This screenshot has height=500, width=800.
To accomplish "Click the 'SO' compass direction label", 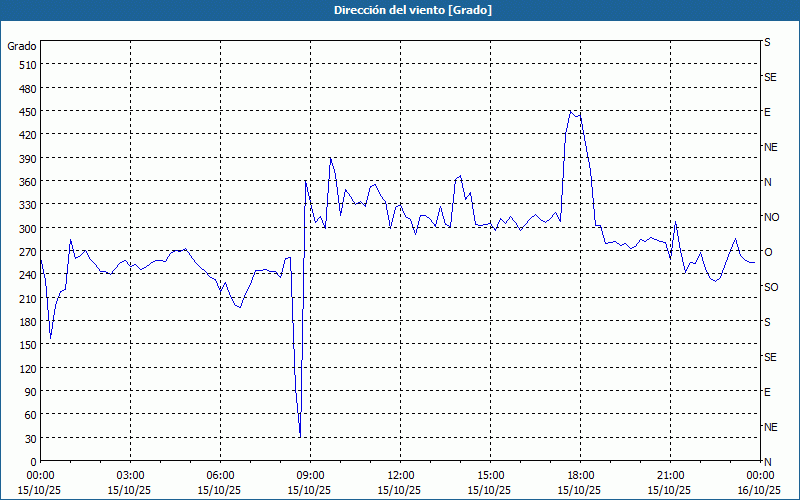I will (x=771, y=287).
